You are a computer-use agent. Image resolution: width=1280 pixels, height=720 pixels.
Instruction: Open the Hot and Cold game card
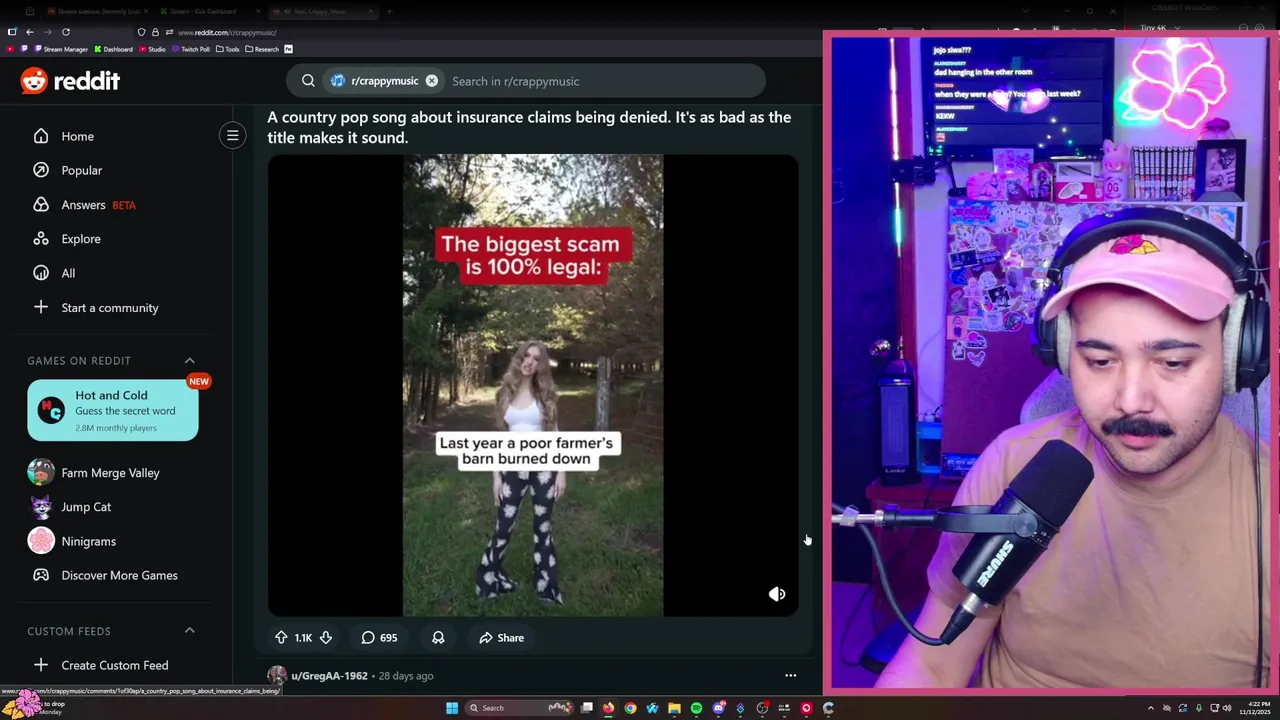pyautogui.click(x=113, y=410)
